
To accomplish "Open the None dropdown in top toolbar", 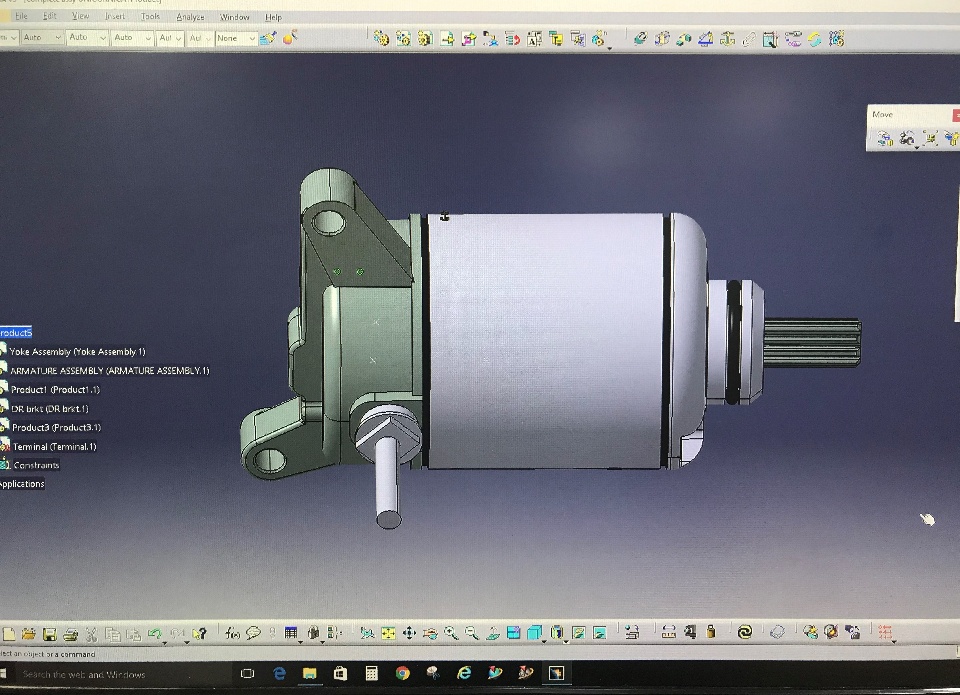I will coord(236,38).
